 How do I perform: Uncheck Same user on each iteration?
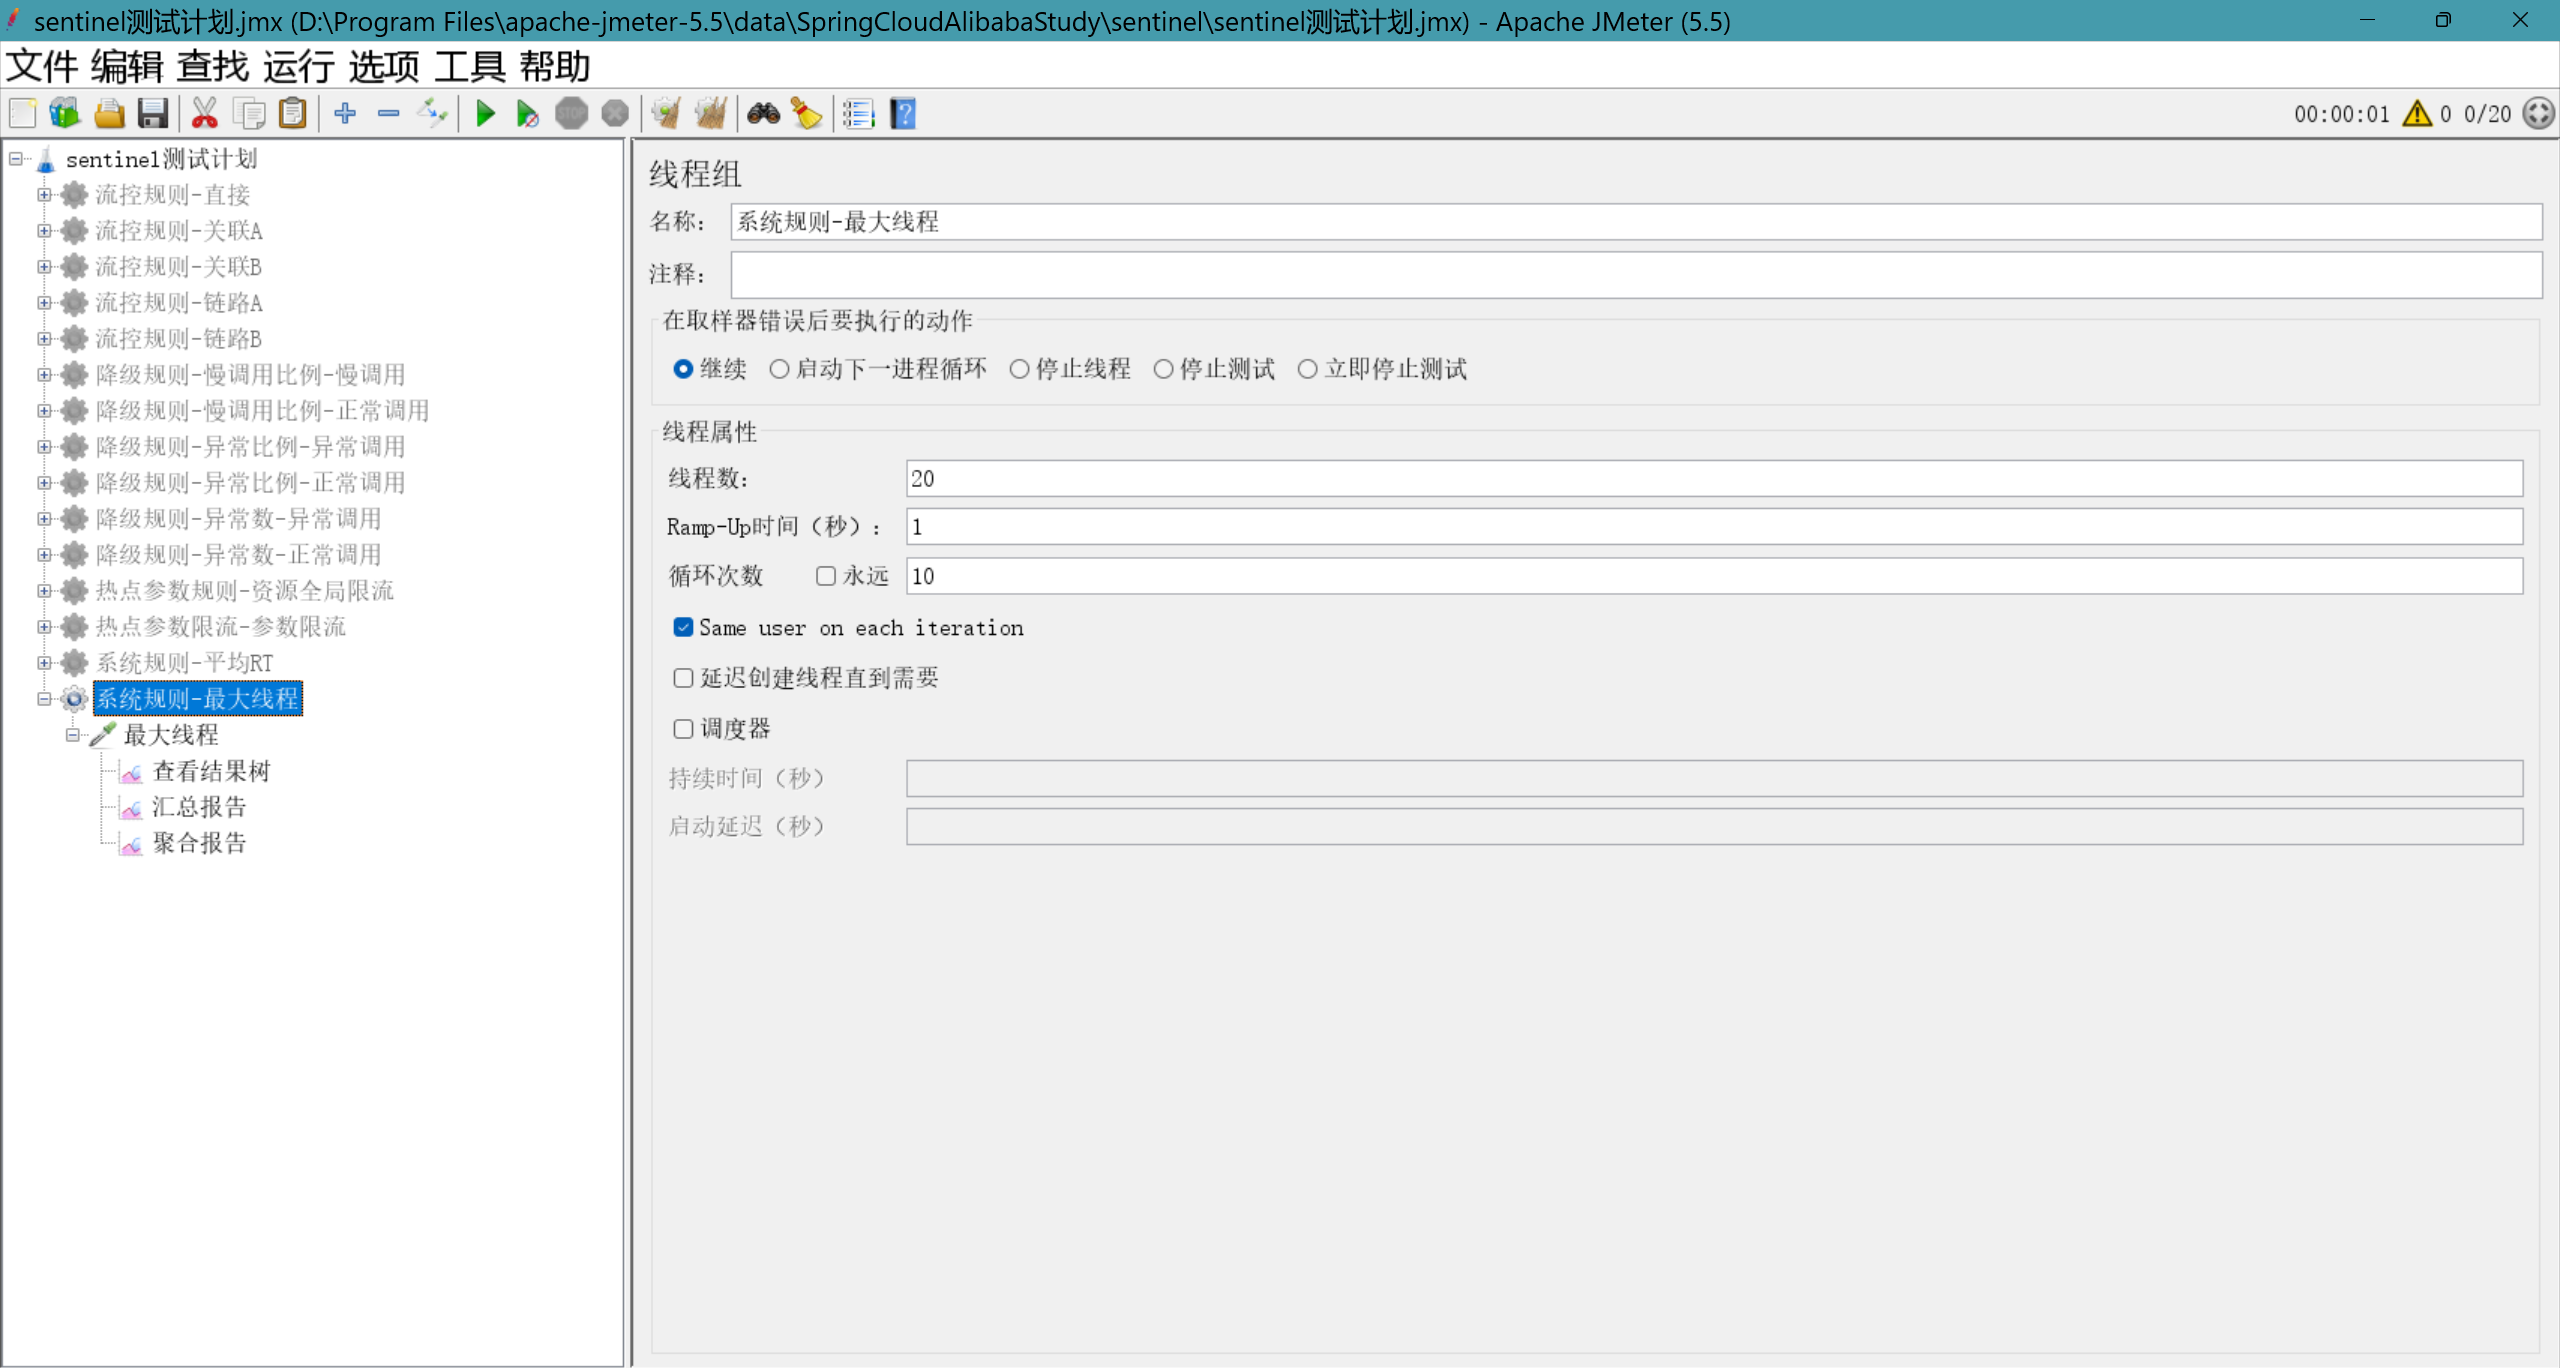click(683, 627)
